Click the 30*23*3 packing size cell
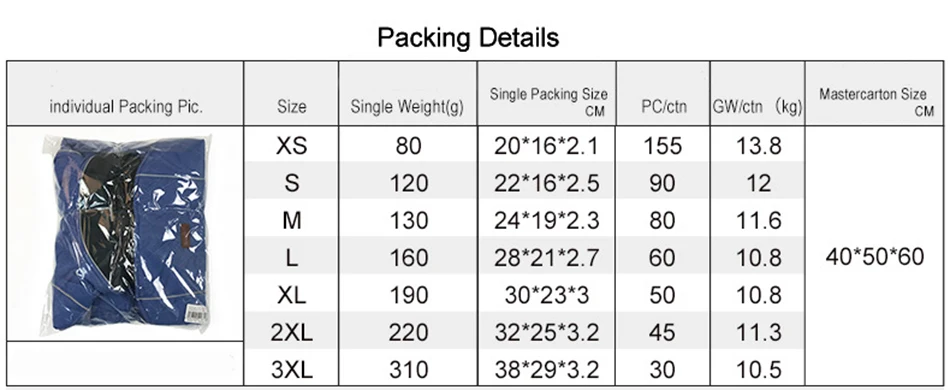 coord(546,295)
